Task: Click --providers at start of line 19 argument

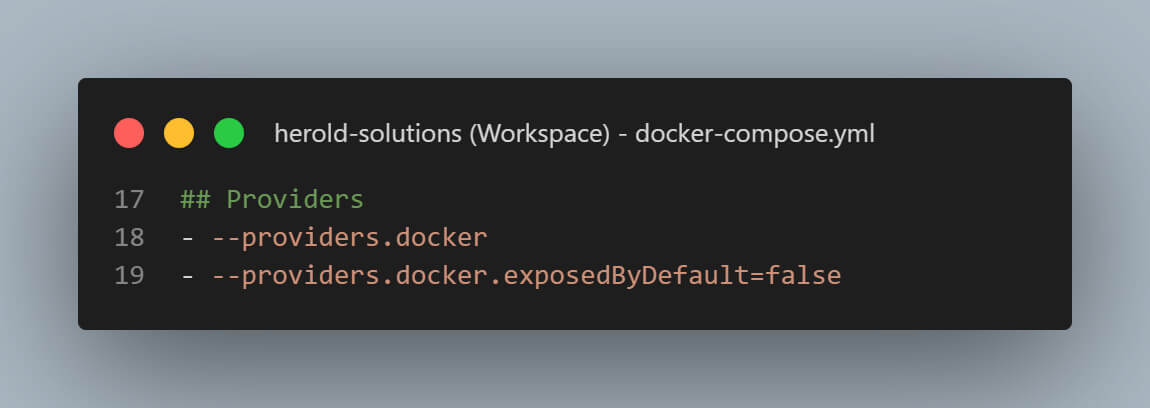Action: 295,275
